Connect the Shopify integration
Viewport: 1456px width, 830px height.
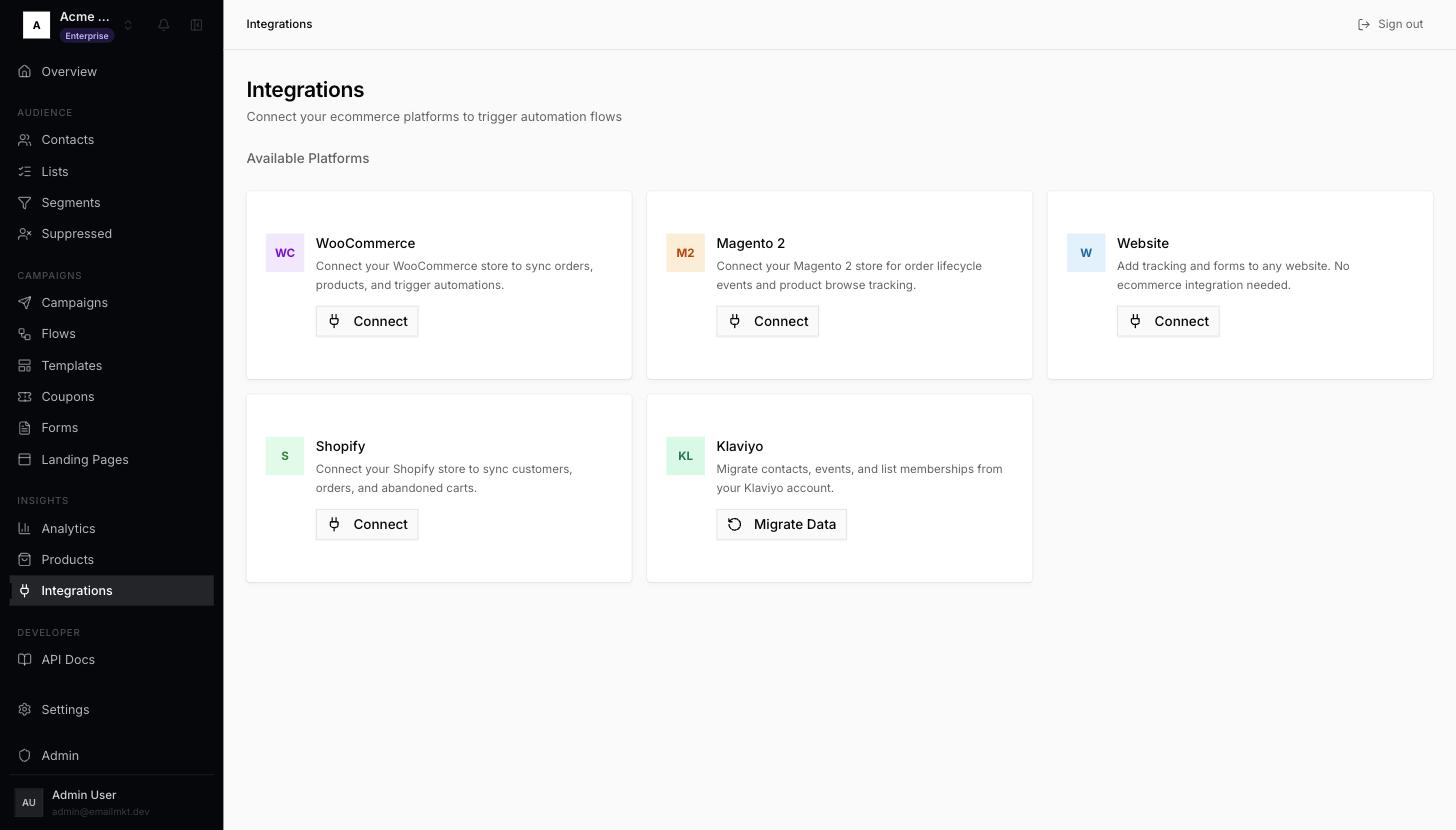[367, 524]
